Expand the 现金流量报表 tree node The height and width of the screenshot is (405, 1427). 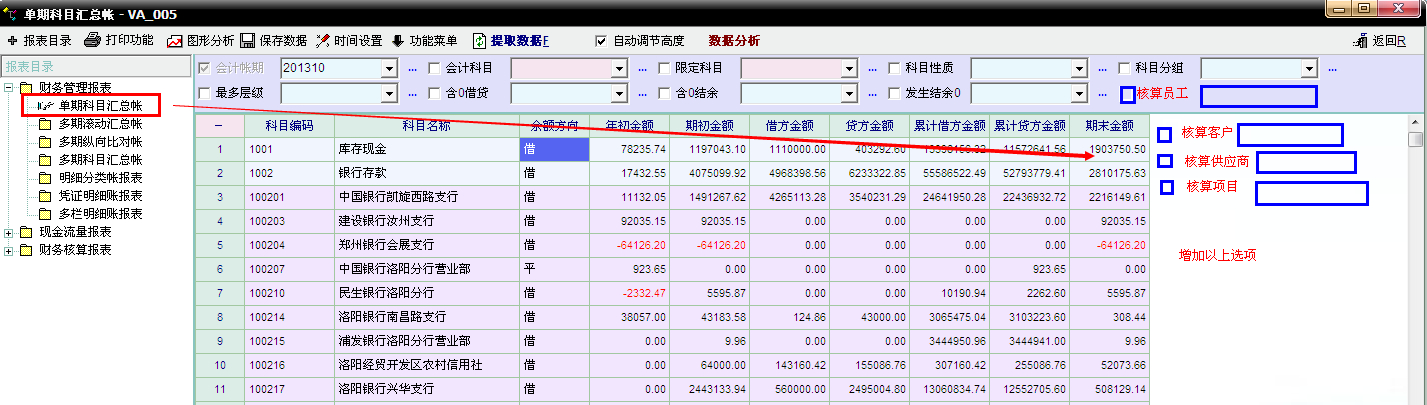tap(9, 232)
